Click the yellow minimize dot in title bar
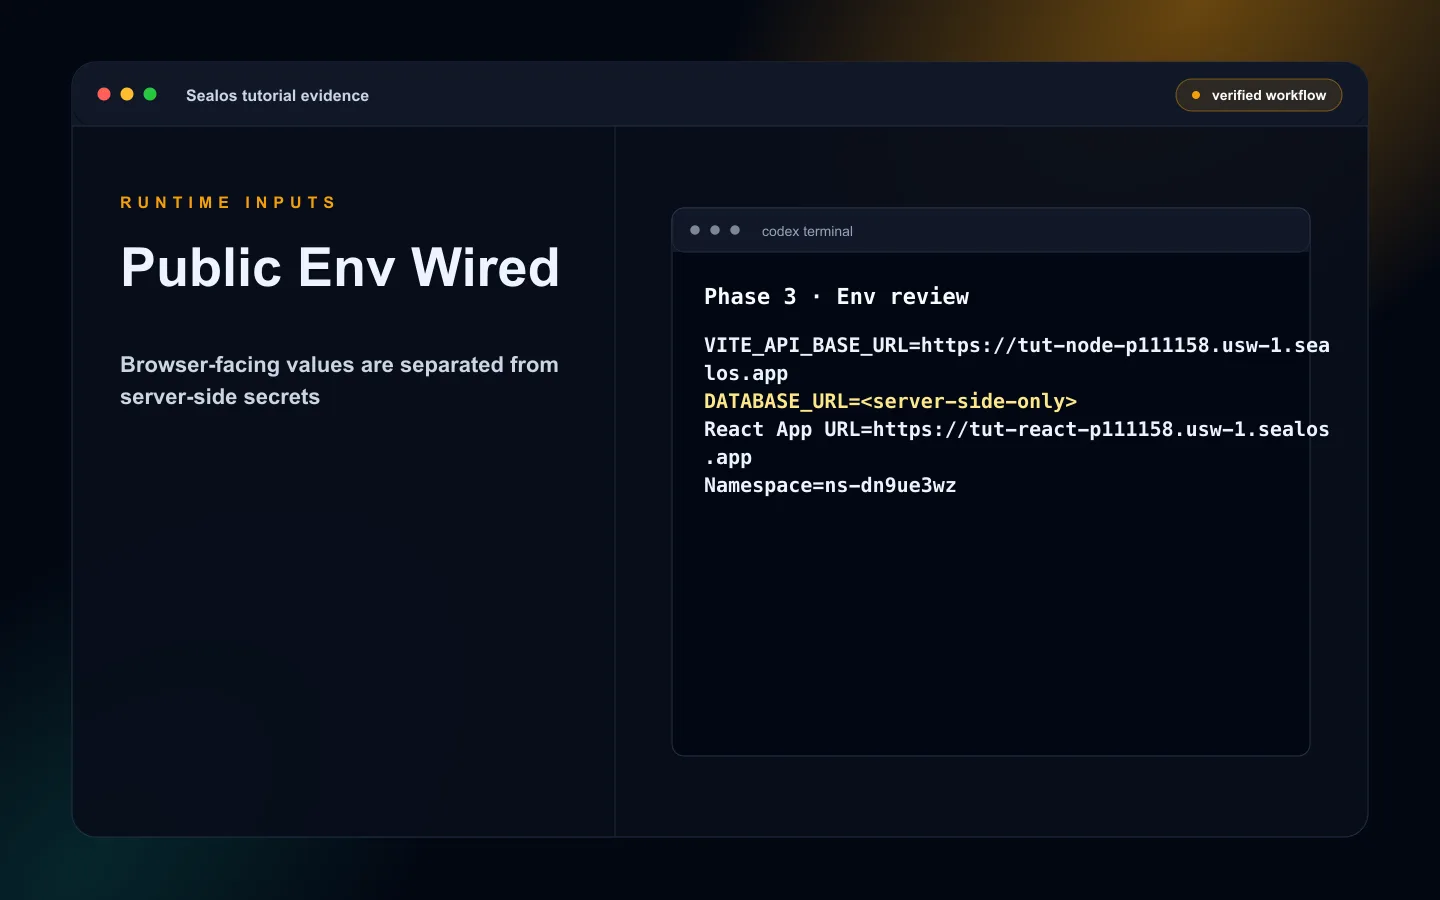 [127, 94]
